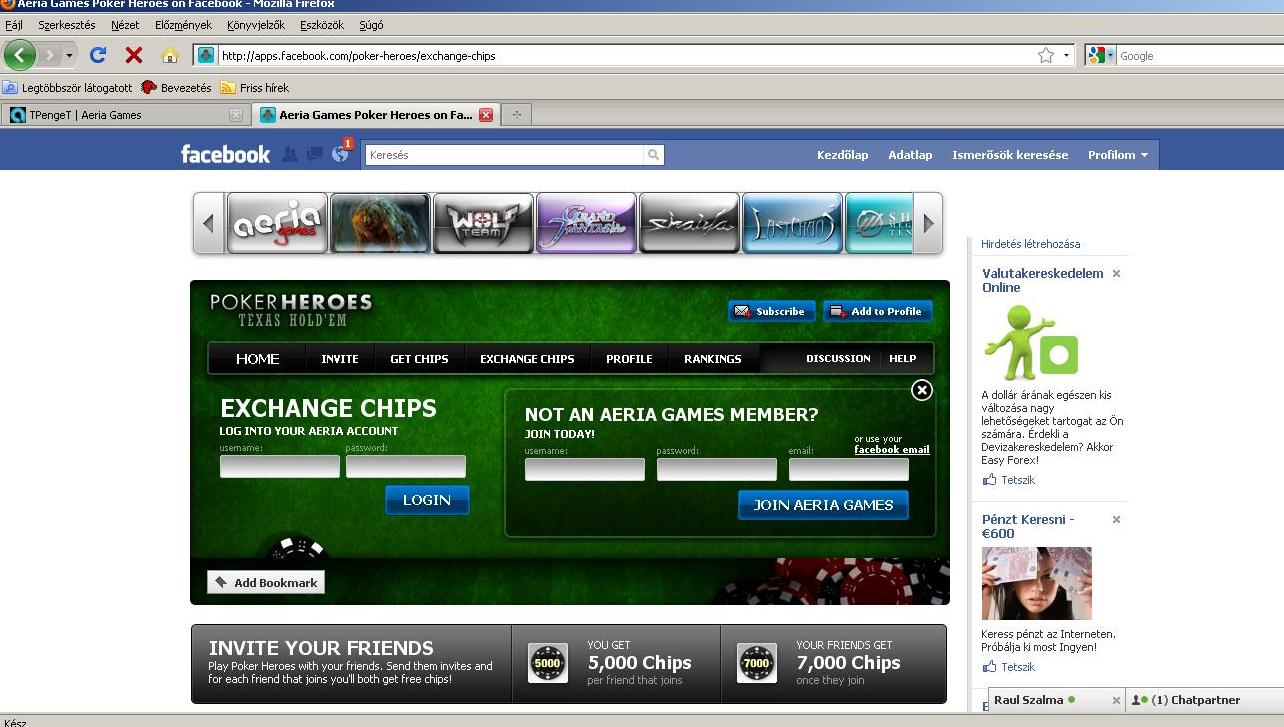Open Facebook notifications globe with badge
Viewport: 1284px width, 727px height.
(341, 152)
